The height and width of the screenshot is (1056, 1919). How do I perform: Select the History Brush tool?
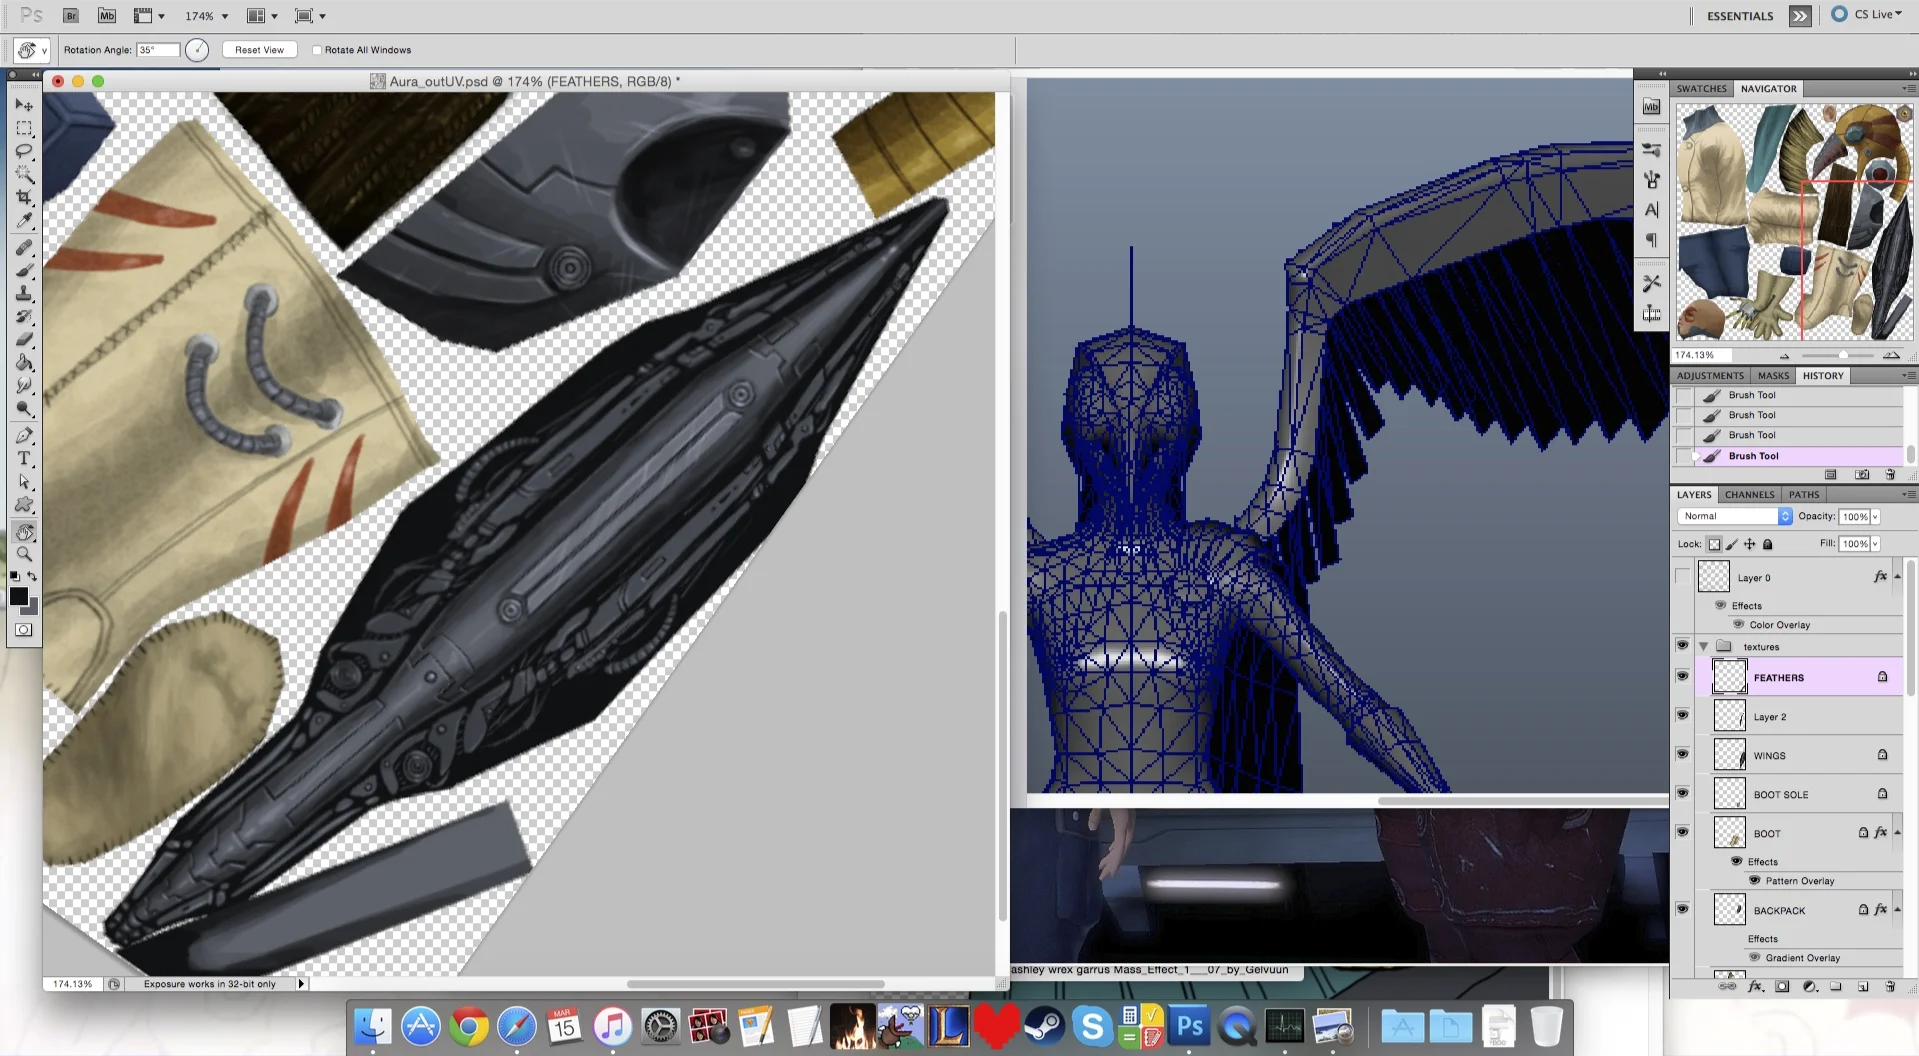(x=24, y=316)
